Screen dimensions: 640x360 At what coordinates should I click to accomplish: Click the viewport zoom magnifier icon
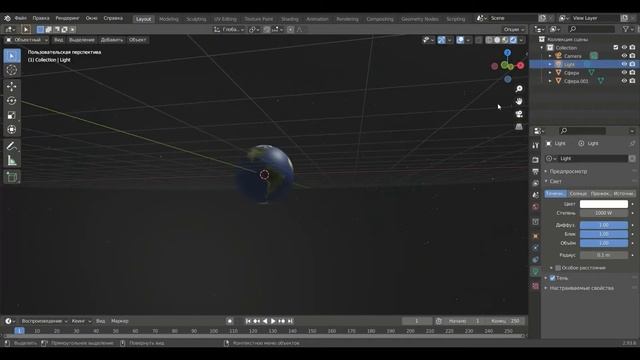pyautogui.click(x=519, y=89)
